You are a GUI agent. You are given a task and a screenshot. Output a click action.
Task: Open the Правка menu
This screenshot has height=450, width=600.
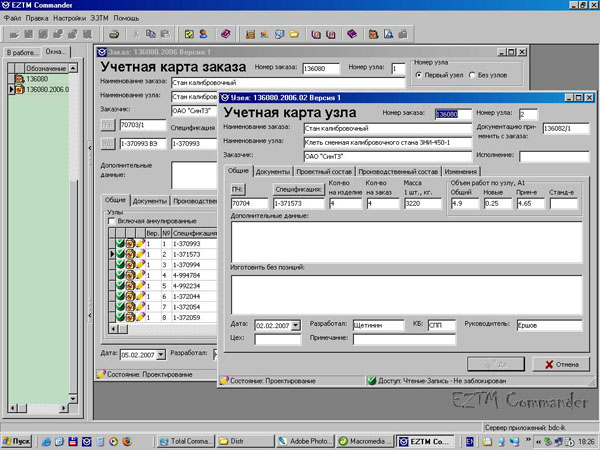pos(37,18)
